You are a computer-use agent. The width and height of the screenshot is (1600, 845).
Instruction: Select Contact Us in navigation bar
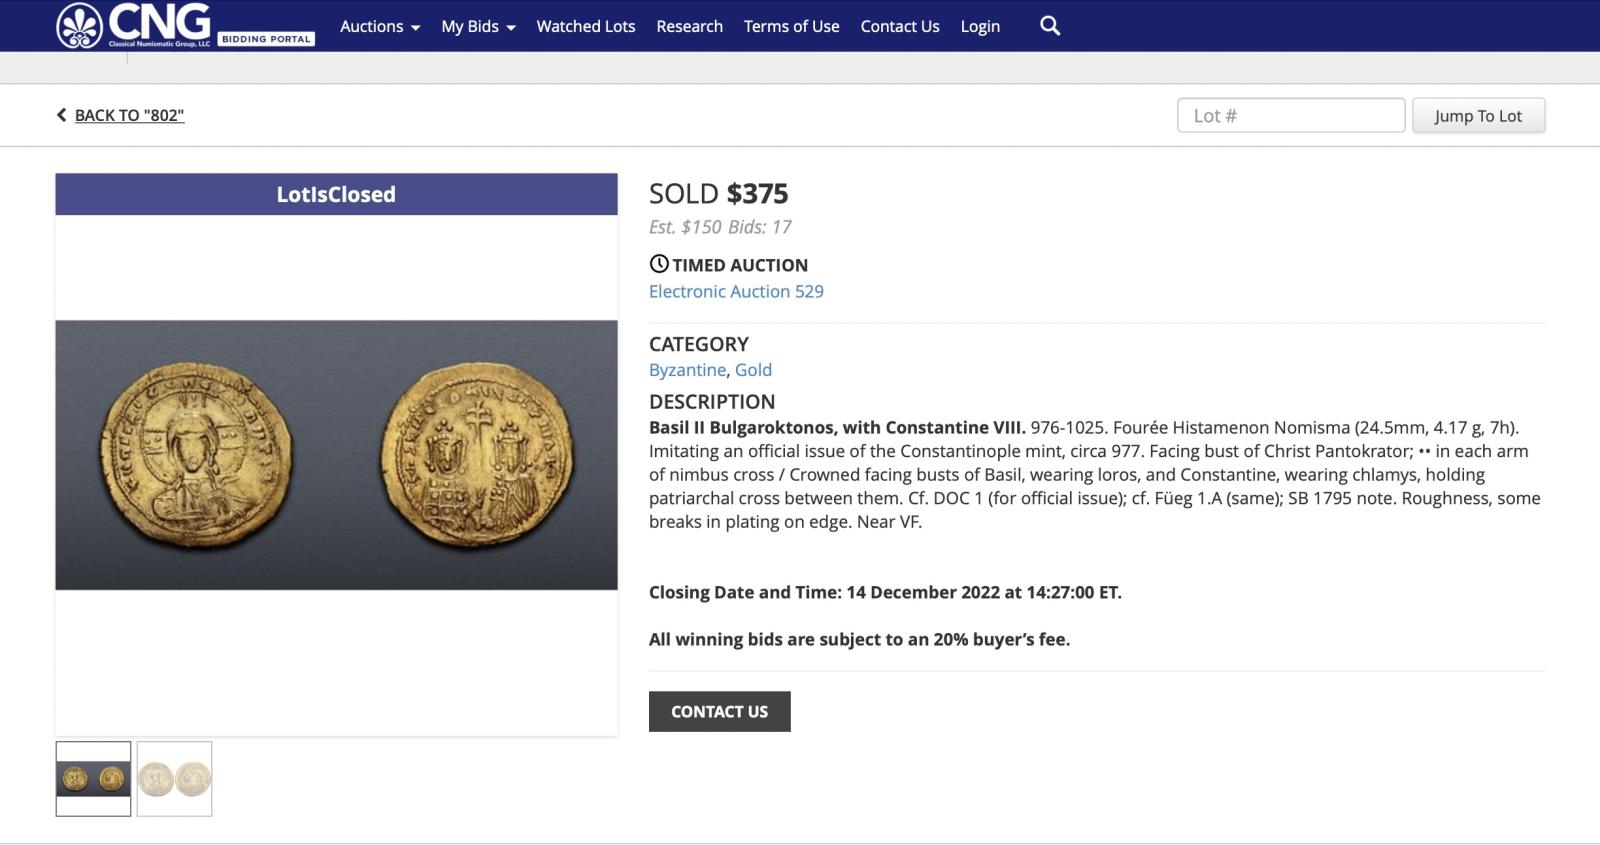pos(900,26)
